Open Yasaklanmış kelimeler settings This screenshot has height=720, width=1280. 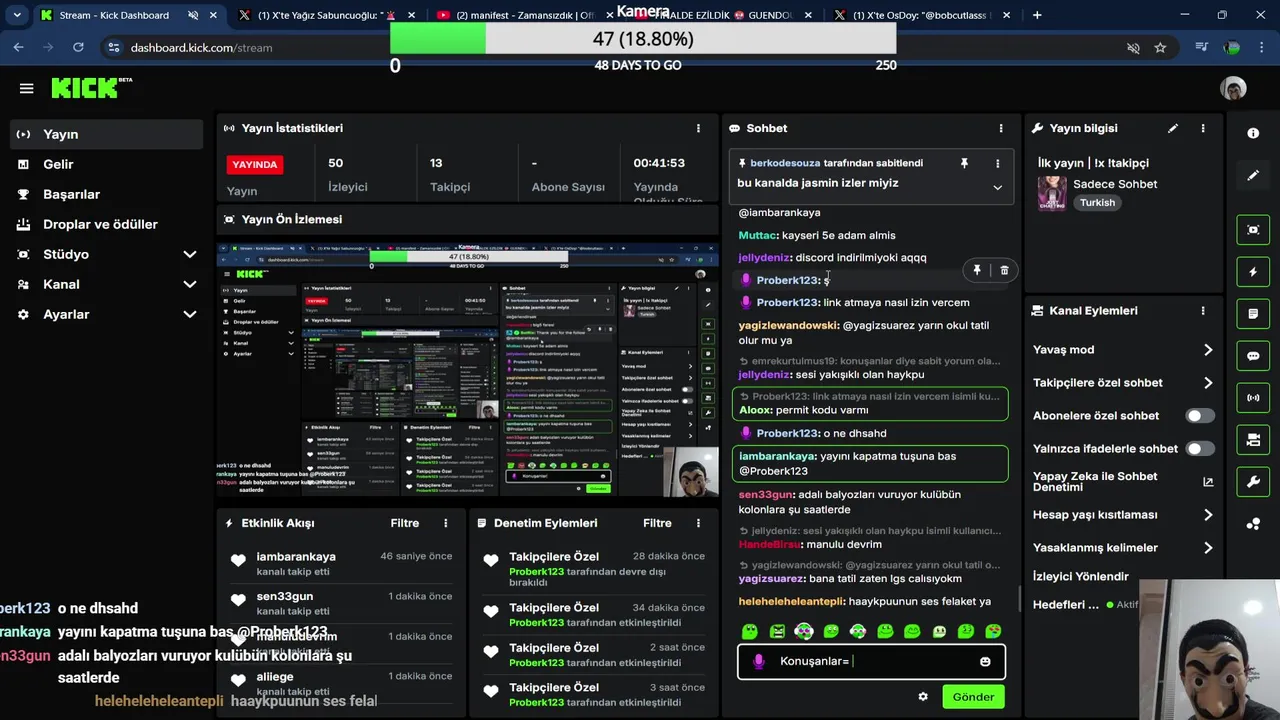pyautogui.click(x=1123, y=547)
